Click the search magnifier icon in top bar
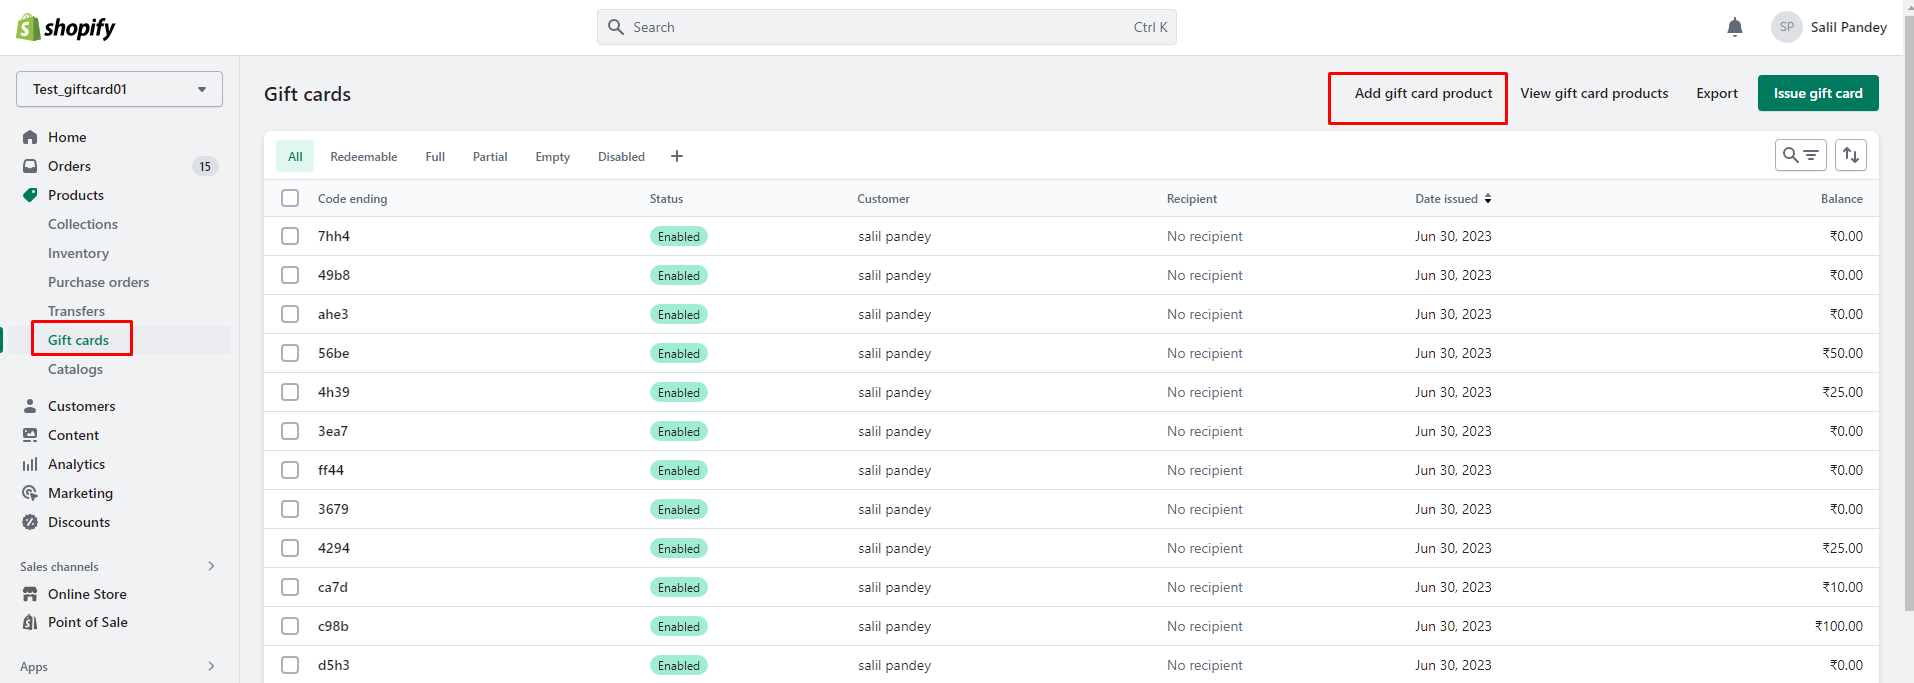The image size is (1914, 683). [616, 27]
